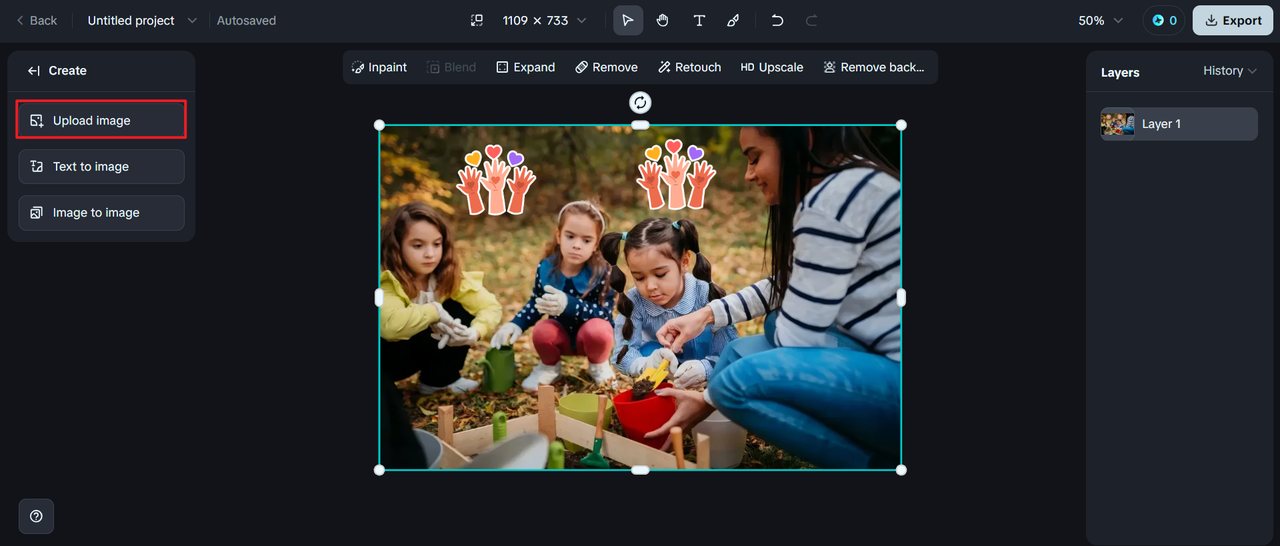Select the brush drawing tool
1280x546 pixels.
click(733, 20)
